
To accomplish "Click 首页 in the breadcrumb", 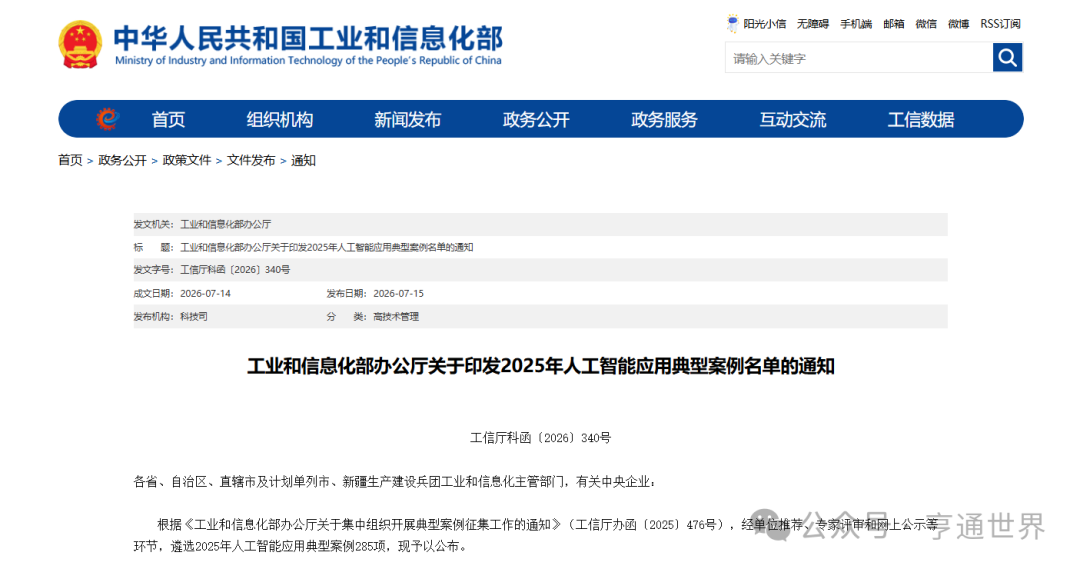I will click(70, 161).
